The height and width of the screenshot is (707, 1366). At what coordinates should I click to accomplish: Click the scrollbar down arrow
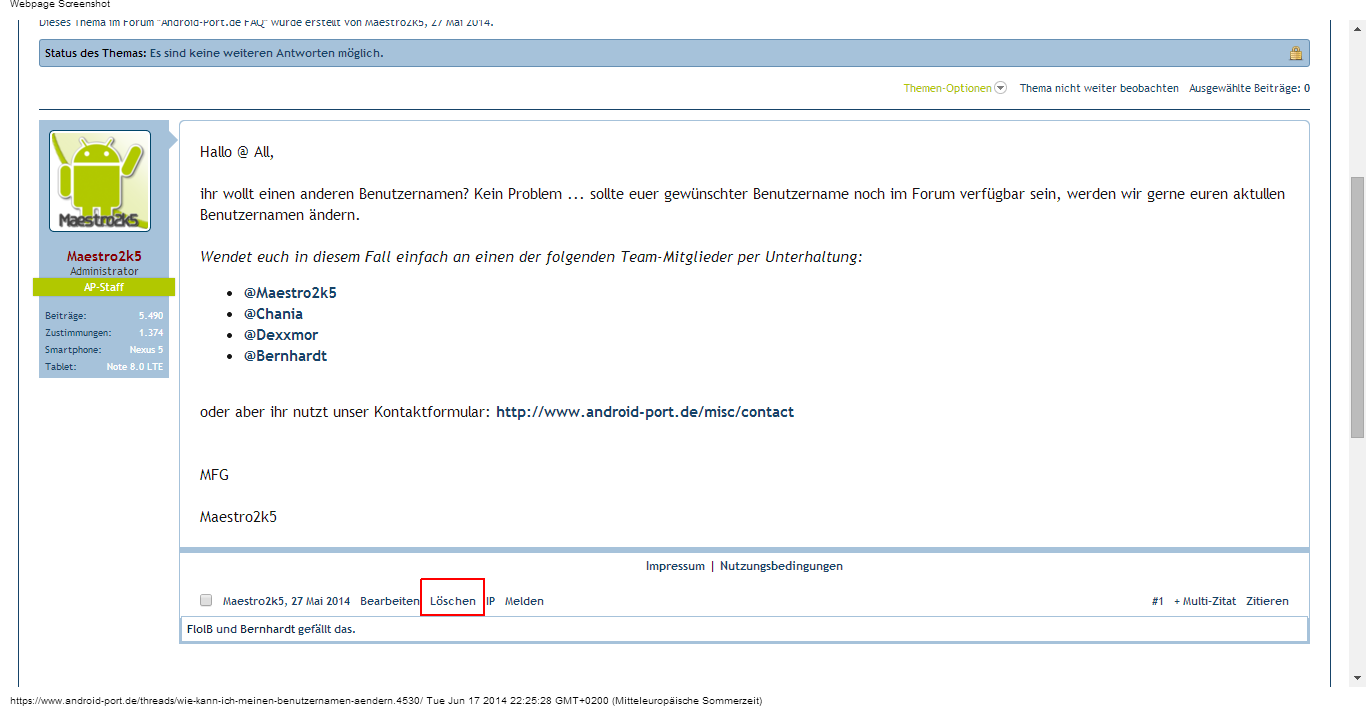[1357, 678]
